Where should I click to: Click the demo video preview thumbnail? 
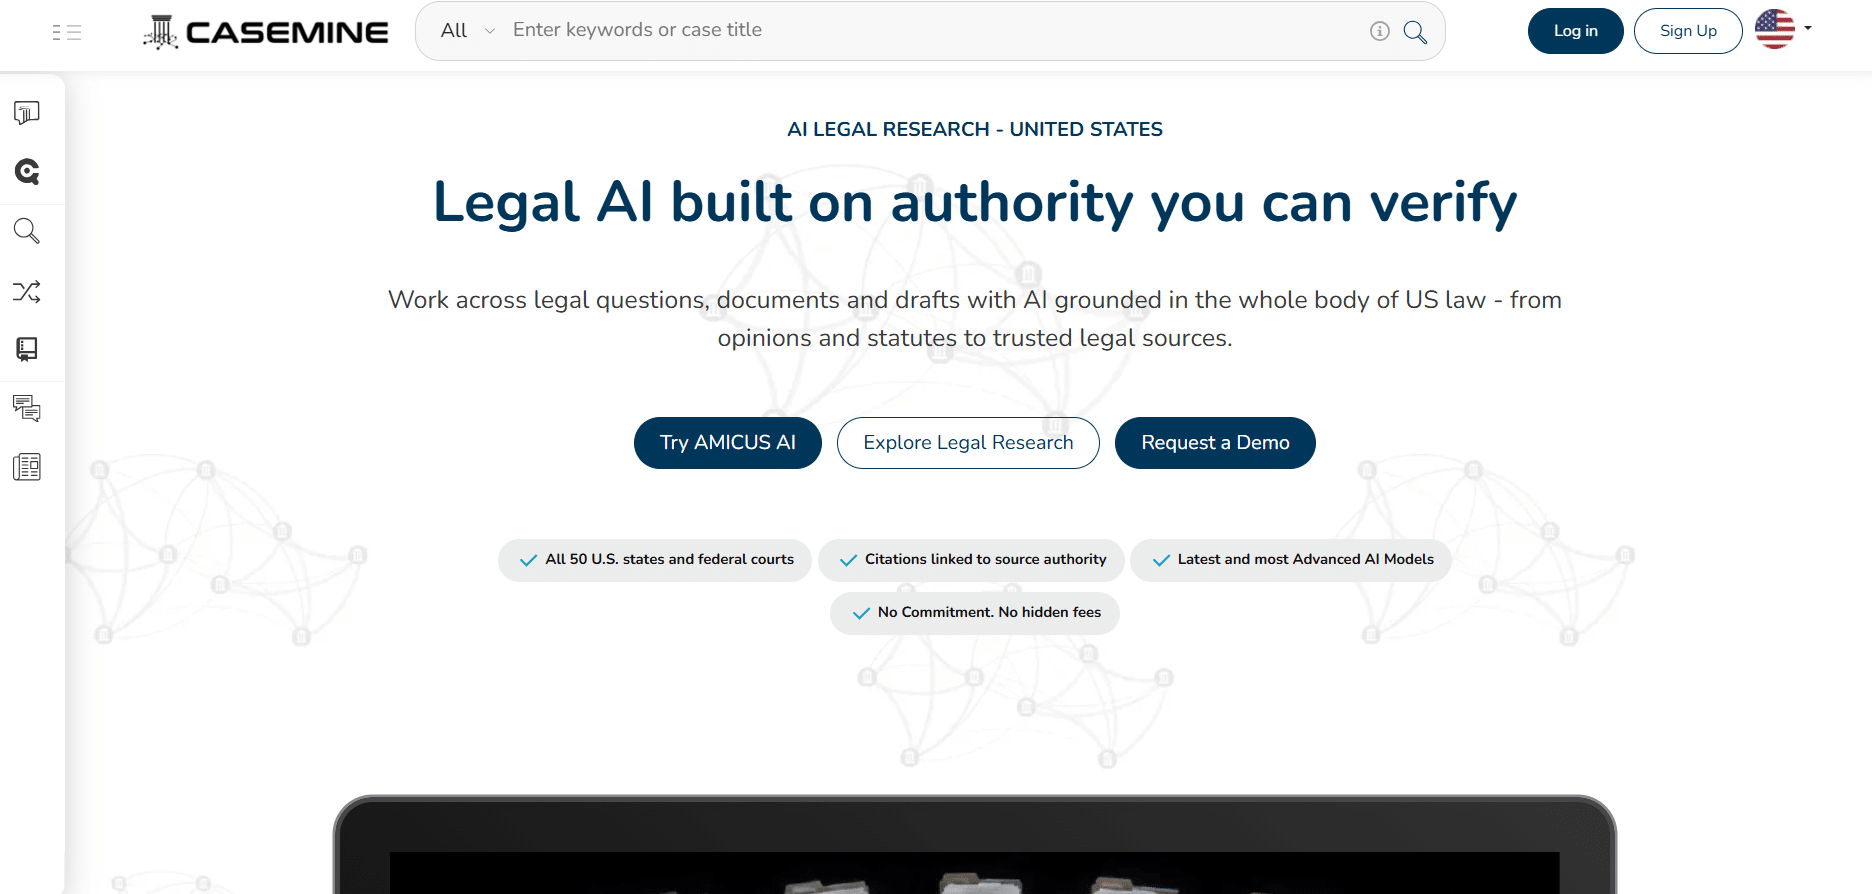(x=975, y=872)
